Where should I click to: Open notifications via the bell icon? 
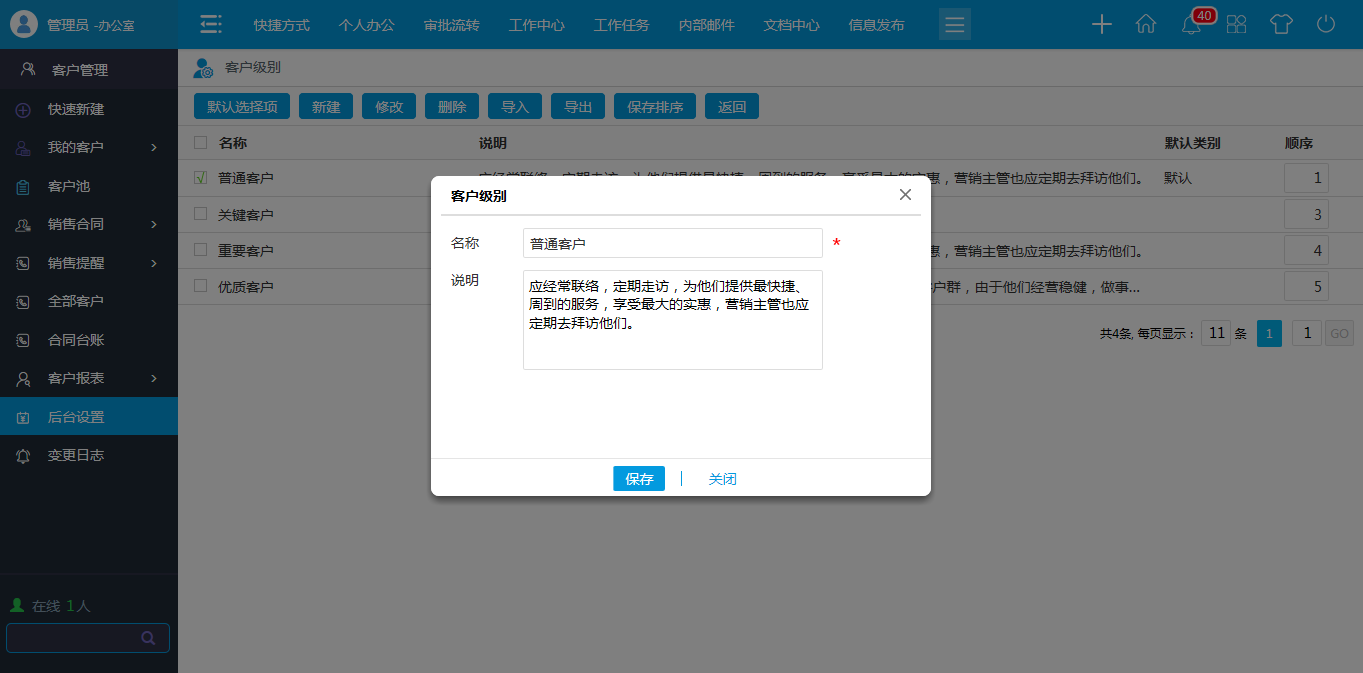[x=1190, y=23]
